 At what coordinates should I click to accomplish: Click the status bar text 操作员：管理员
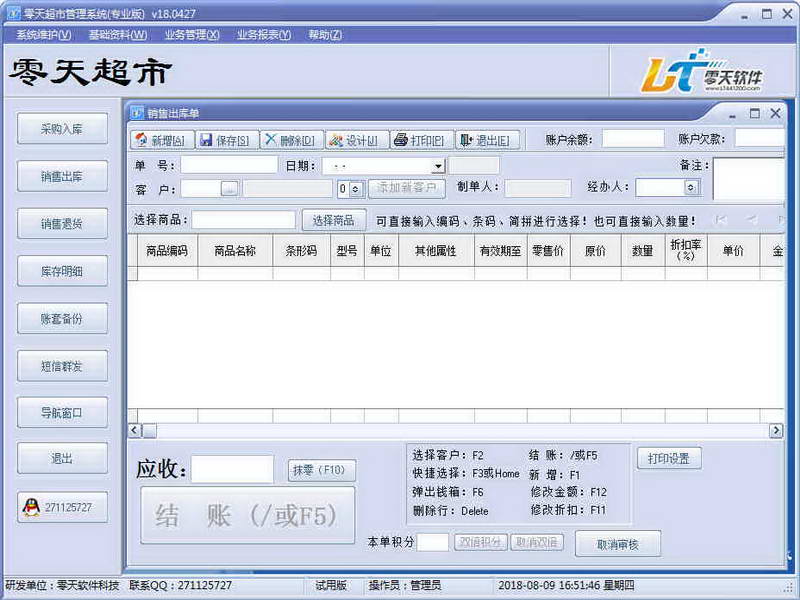coord(405,585)
